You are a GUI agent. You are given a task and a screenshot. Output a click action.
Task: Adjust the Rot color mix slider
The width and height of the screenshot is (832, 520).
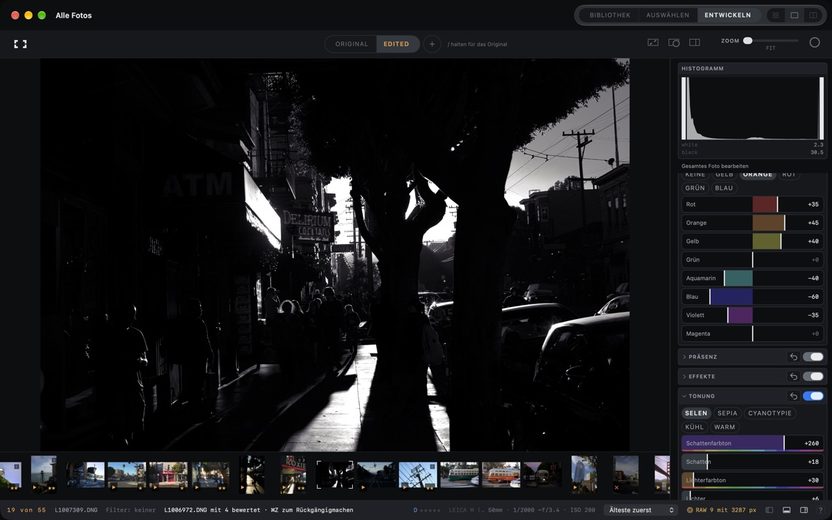(752, 204)
